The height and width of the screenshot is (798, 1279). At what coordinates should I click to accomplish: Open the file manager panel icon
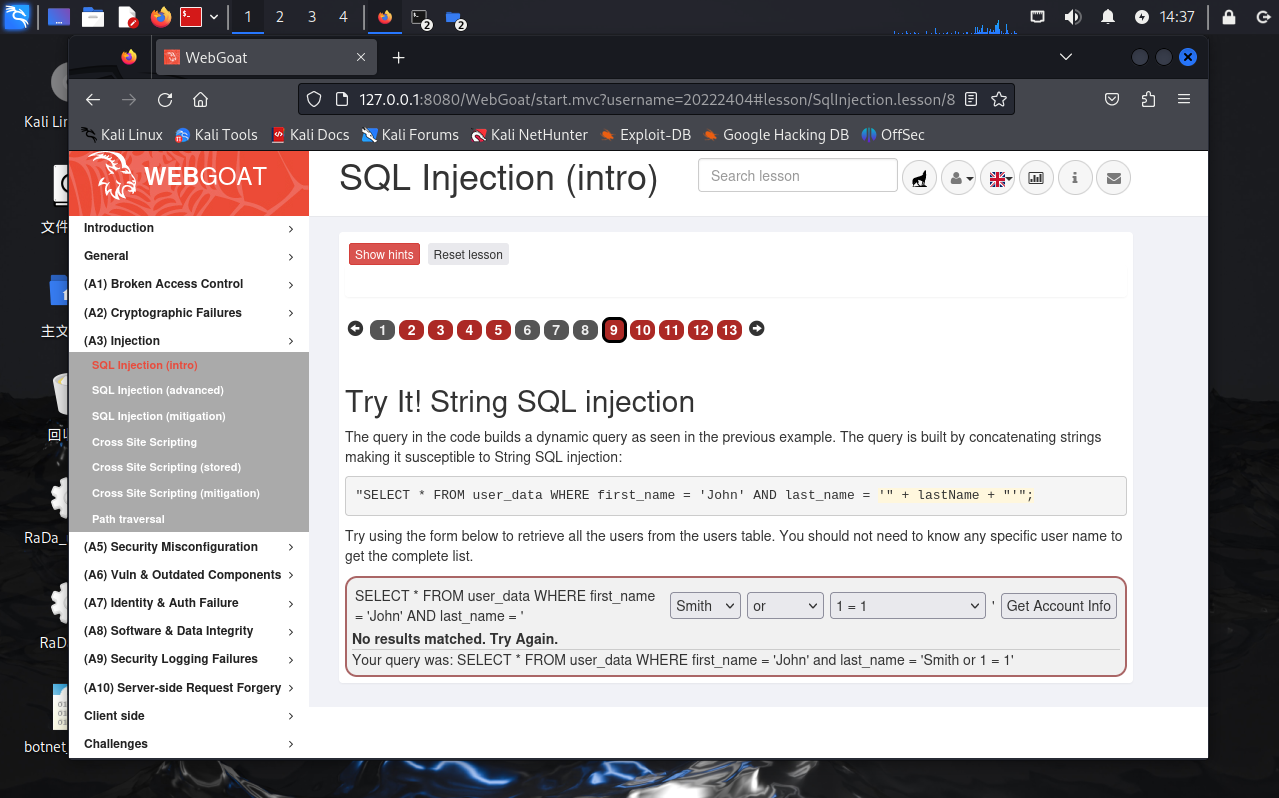93,17
